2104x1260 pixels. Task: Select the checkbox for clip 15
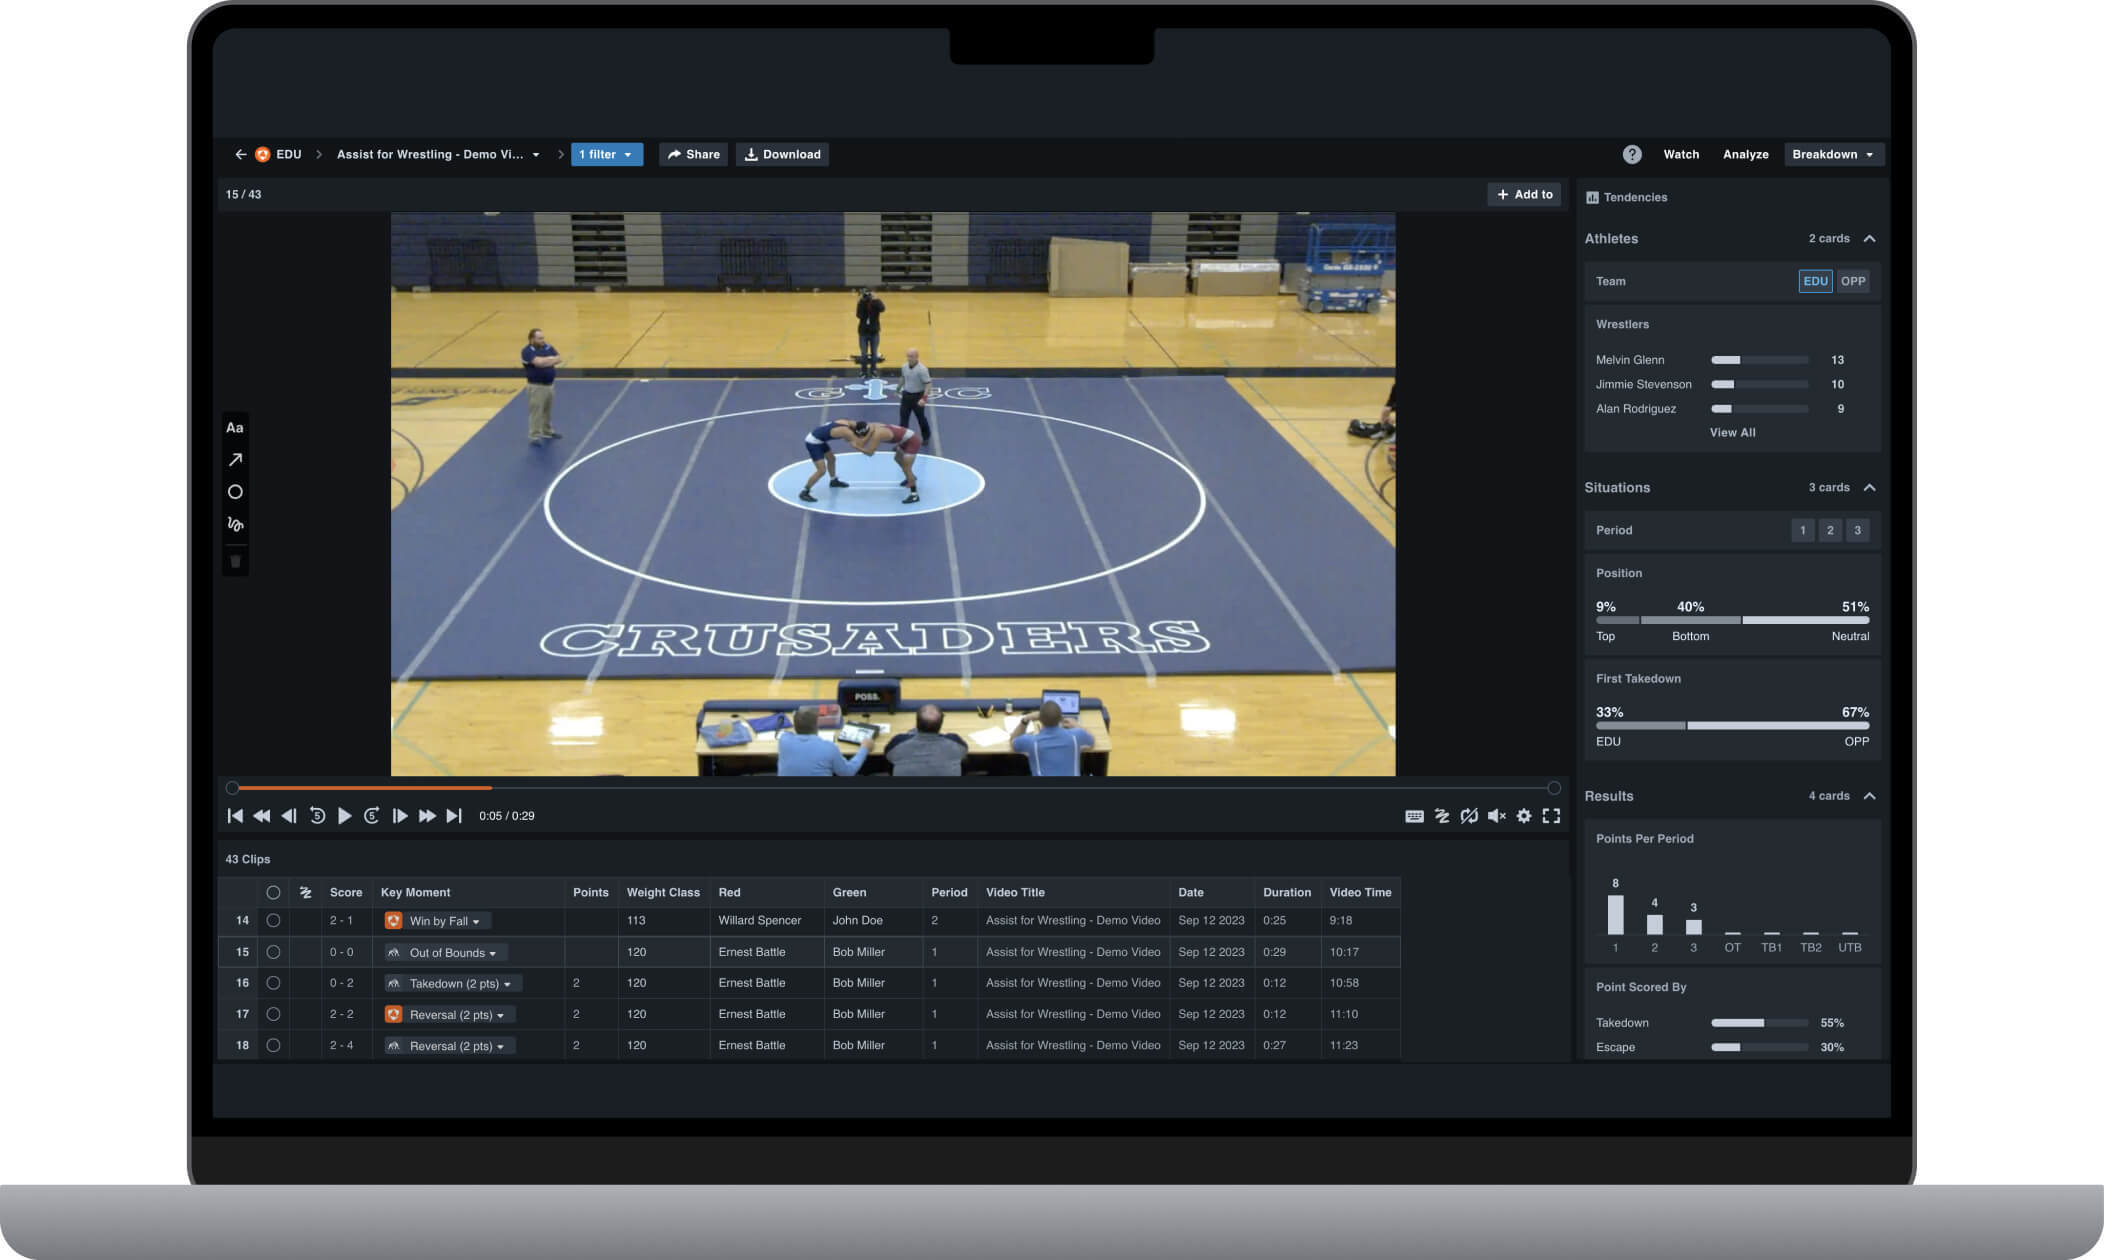[275, 952]
